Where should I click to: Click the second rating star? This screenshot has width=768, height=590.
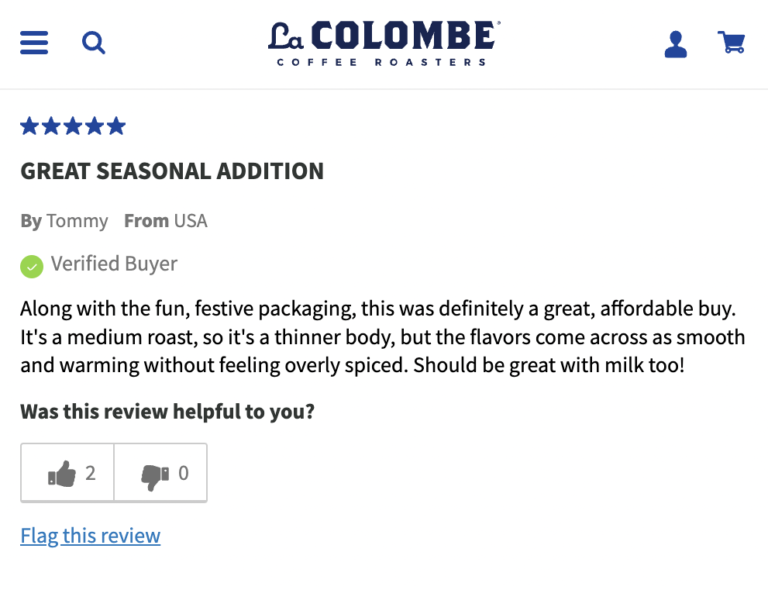point(51,126)
